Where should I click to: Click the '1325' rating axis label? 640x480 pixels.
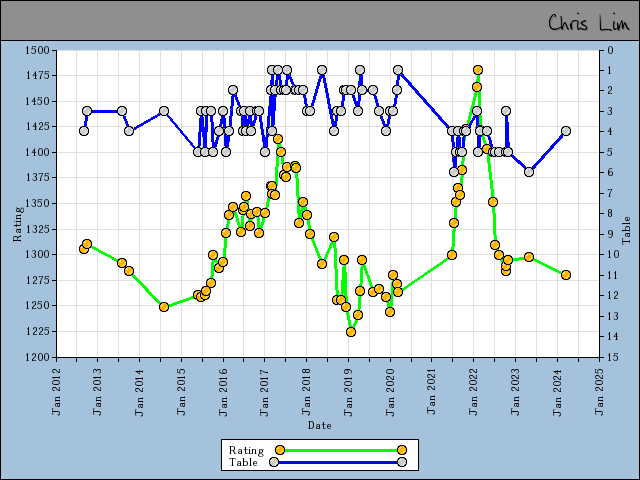pyautogui.click(x=37, y=229)
